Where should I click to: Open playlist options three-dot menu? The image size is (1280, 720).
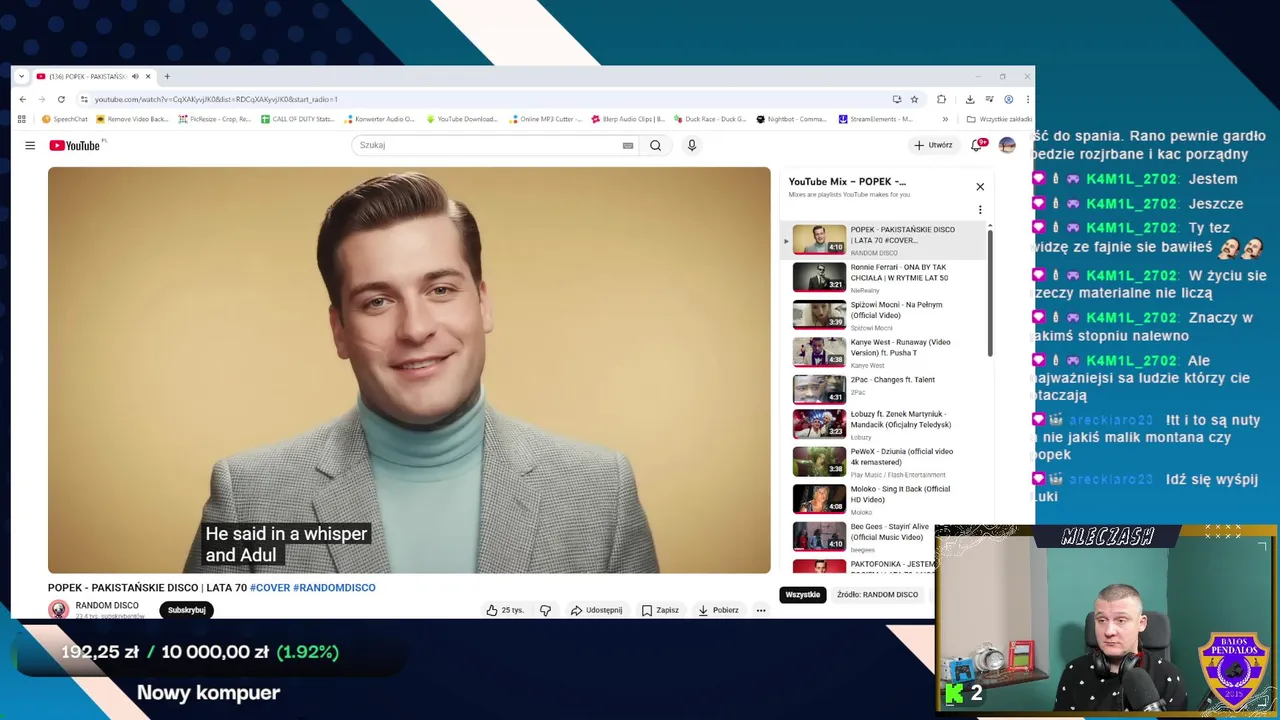[980, 210]
